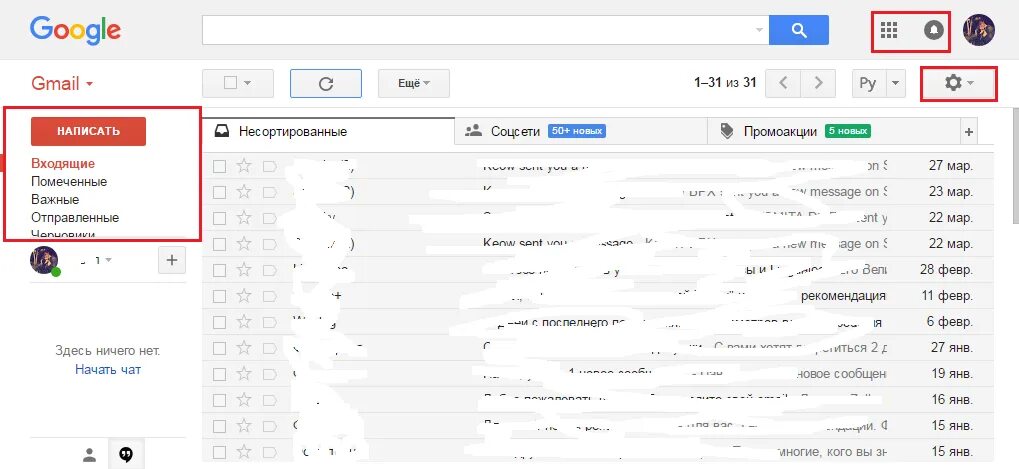Star the message dated 23 мар.

tap(244, 192)
